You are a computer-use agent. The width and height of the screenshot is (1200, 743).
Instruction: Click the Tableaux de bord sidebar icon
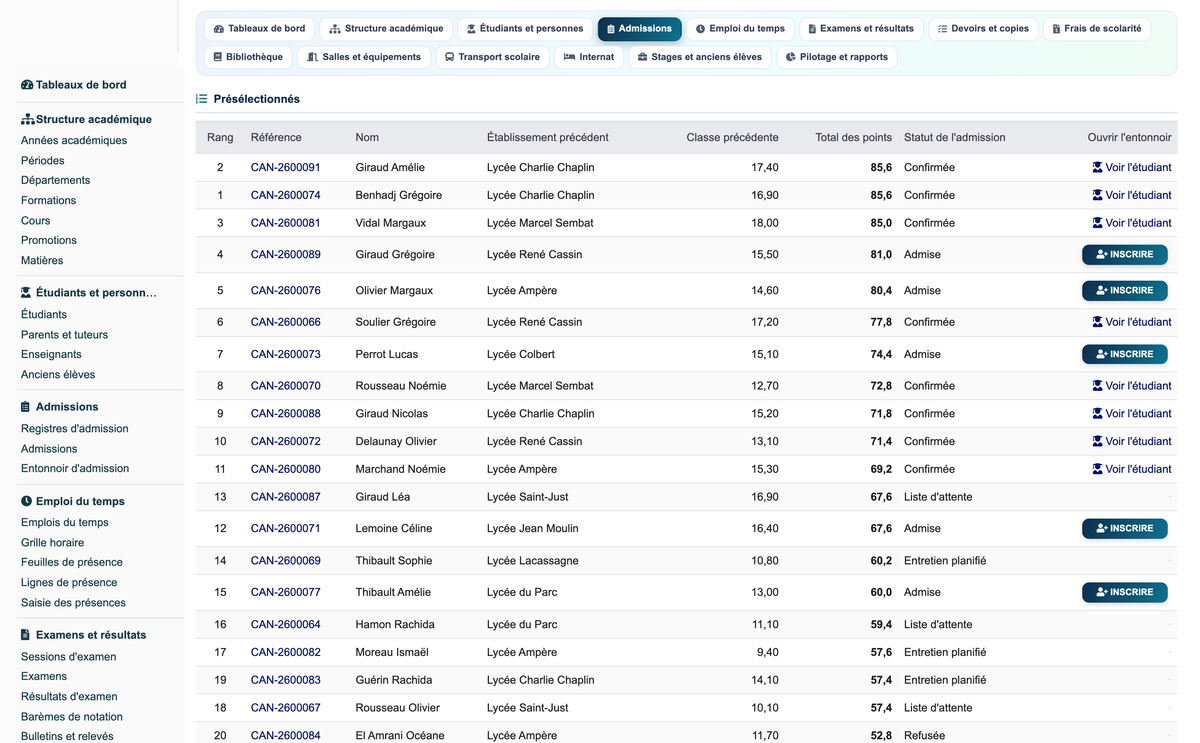(x=27, y=85)
